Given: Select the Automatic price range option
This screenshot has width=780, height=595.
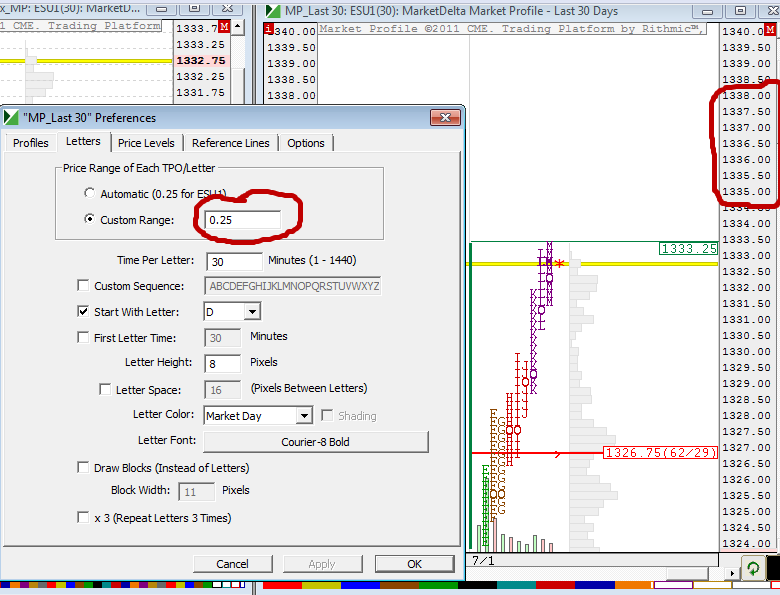Looking at the screenshot, I should coord(91,193).
